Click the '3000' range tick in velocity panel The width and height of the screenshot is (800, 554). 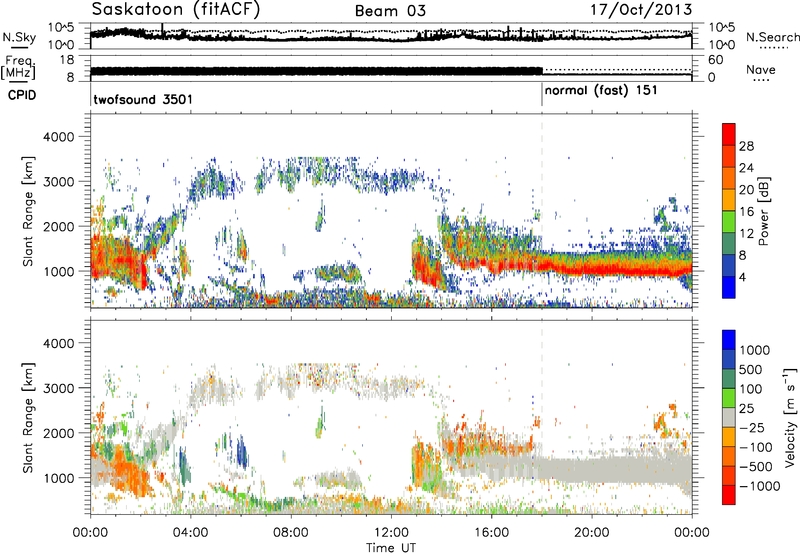click(58, 388)
